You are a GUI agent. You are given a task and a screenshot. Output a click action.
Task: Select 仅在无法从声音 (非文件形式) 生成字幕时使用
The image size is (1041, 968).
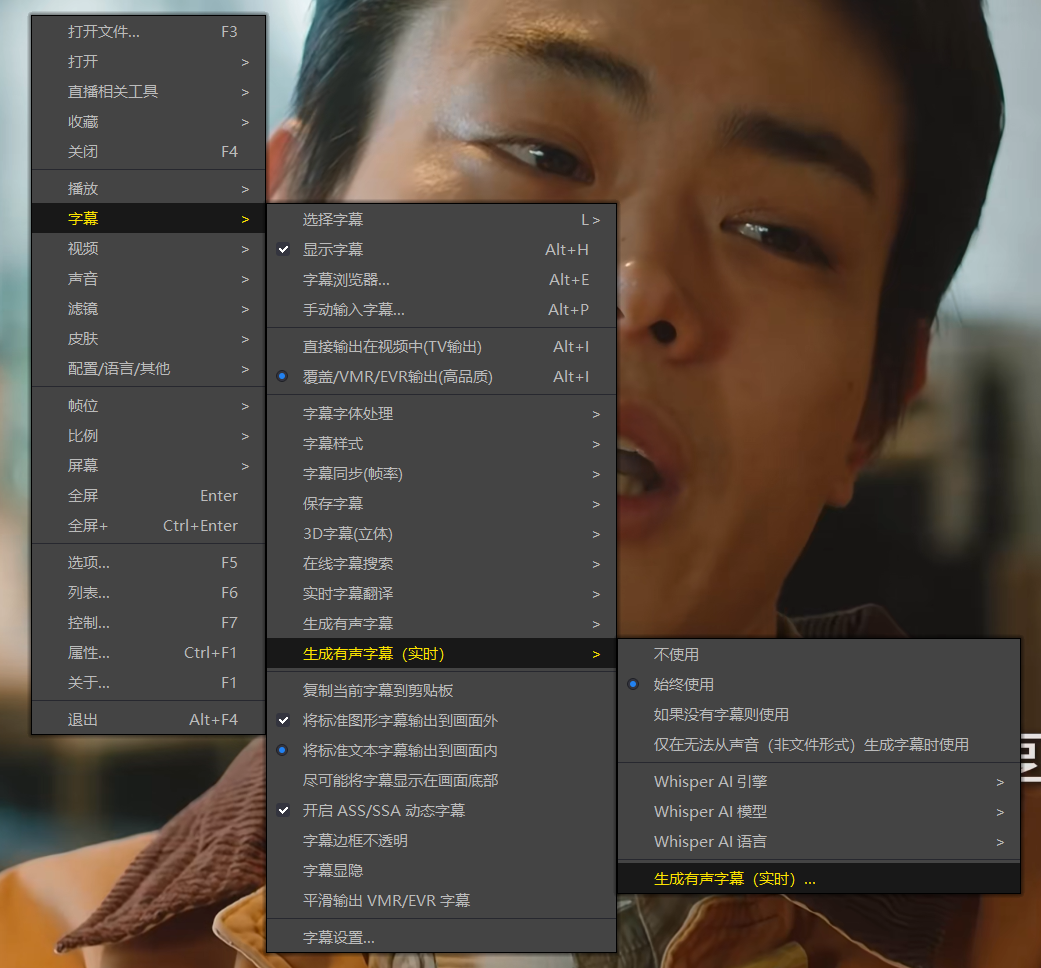(x=819, y=745)
